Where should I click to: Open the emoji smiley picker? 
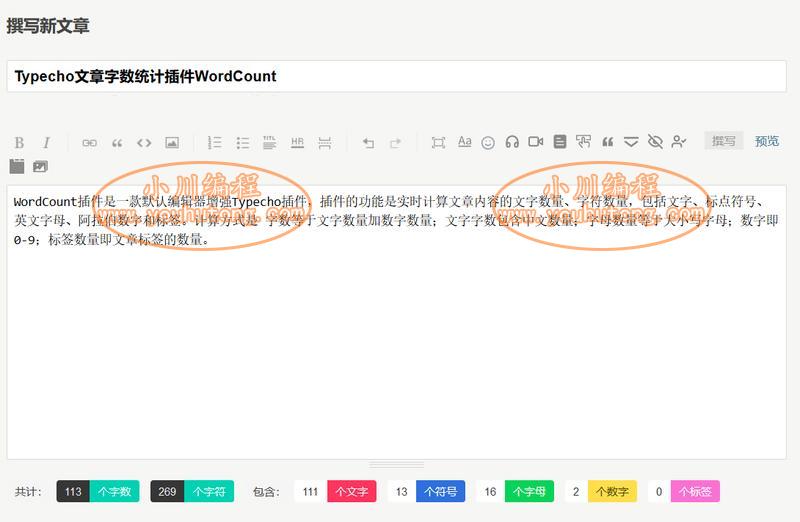[x=488, y=142]
